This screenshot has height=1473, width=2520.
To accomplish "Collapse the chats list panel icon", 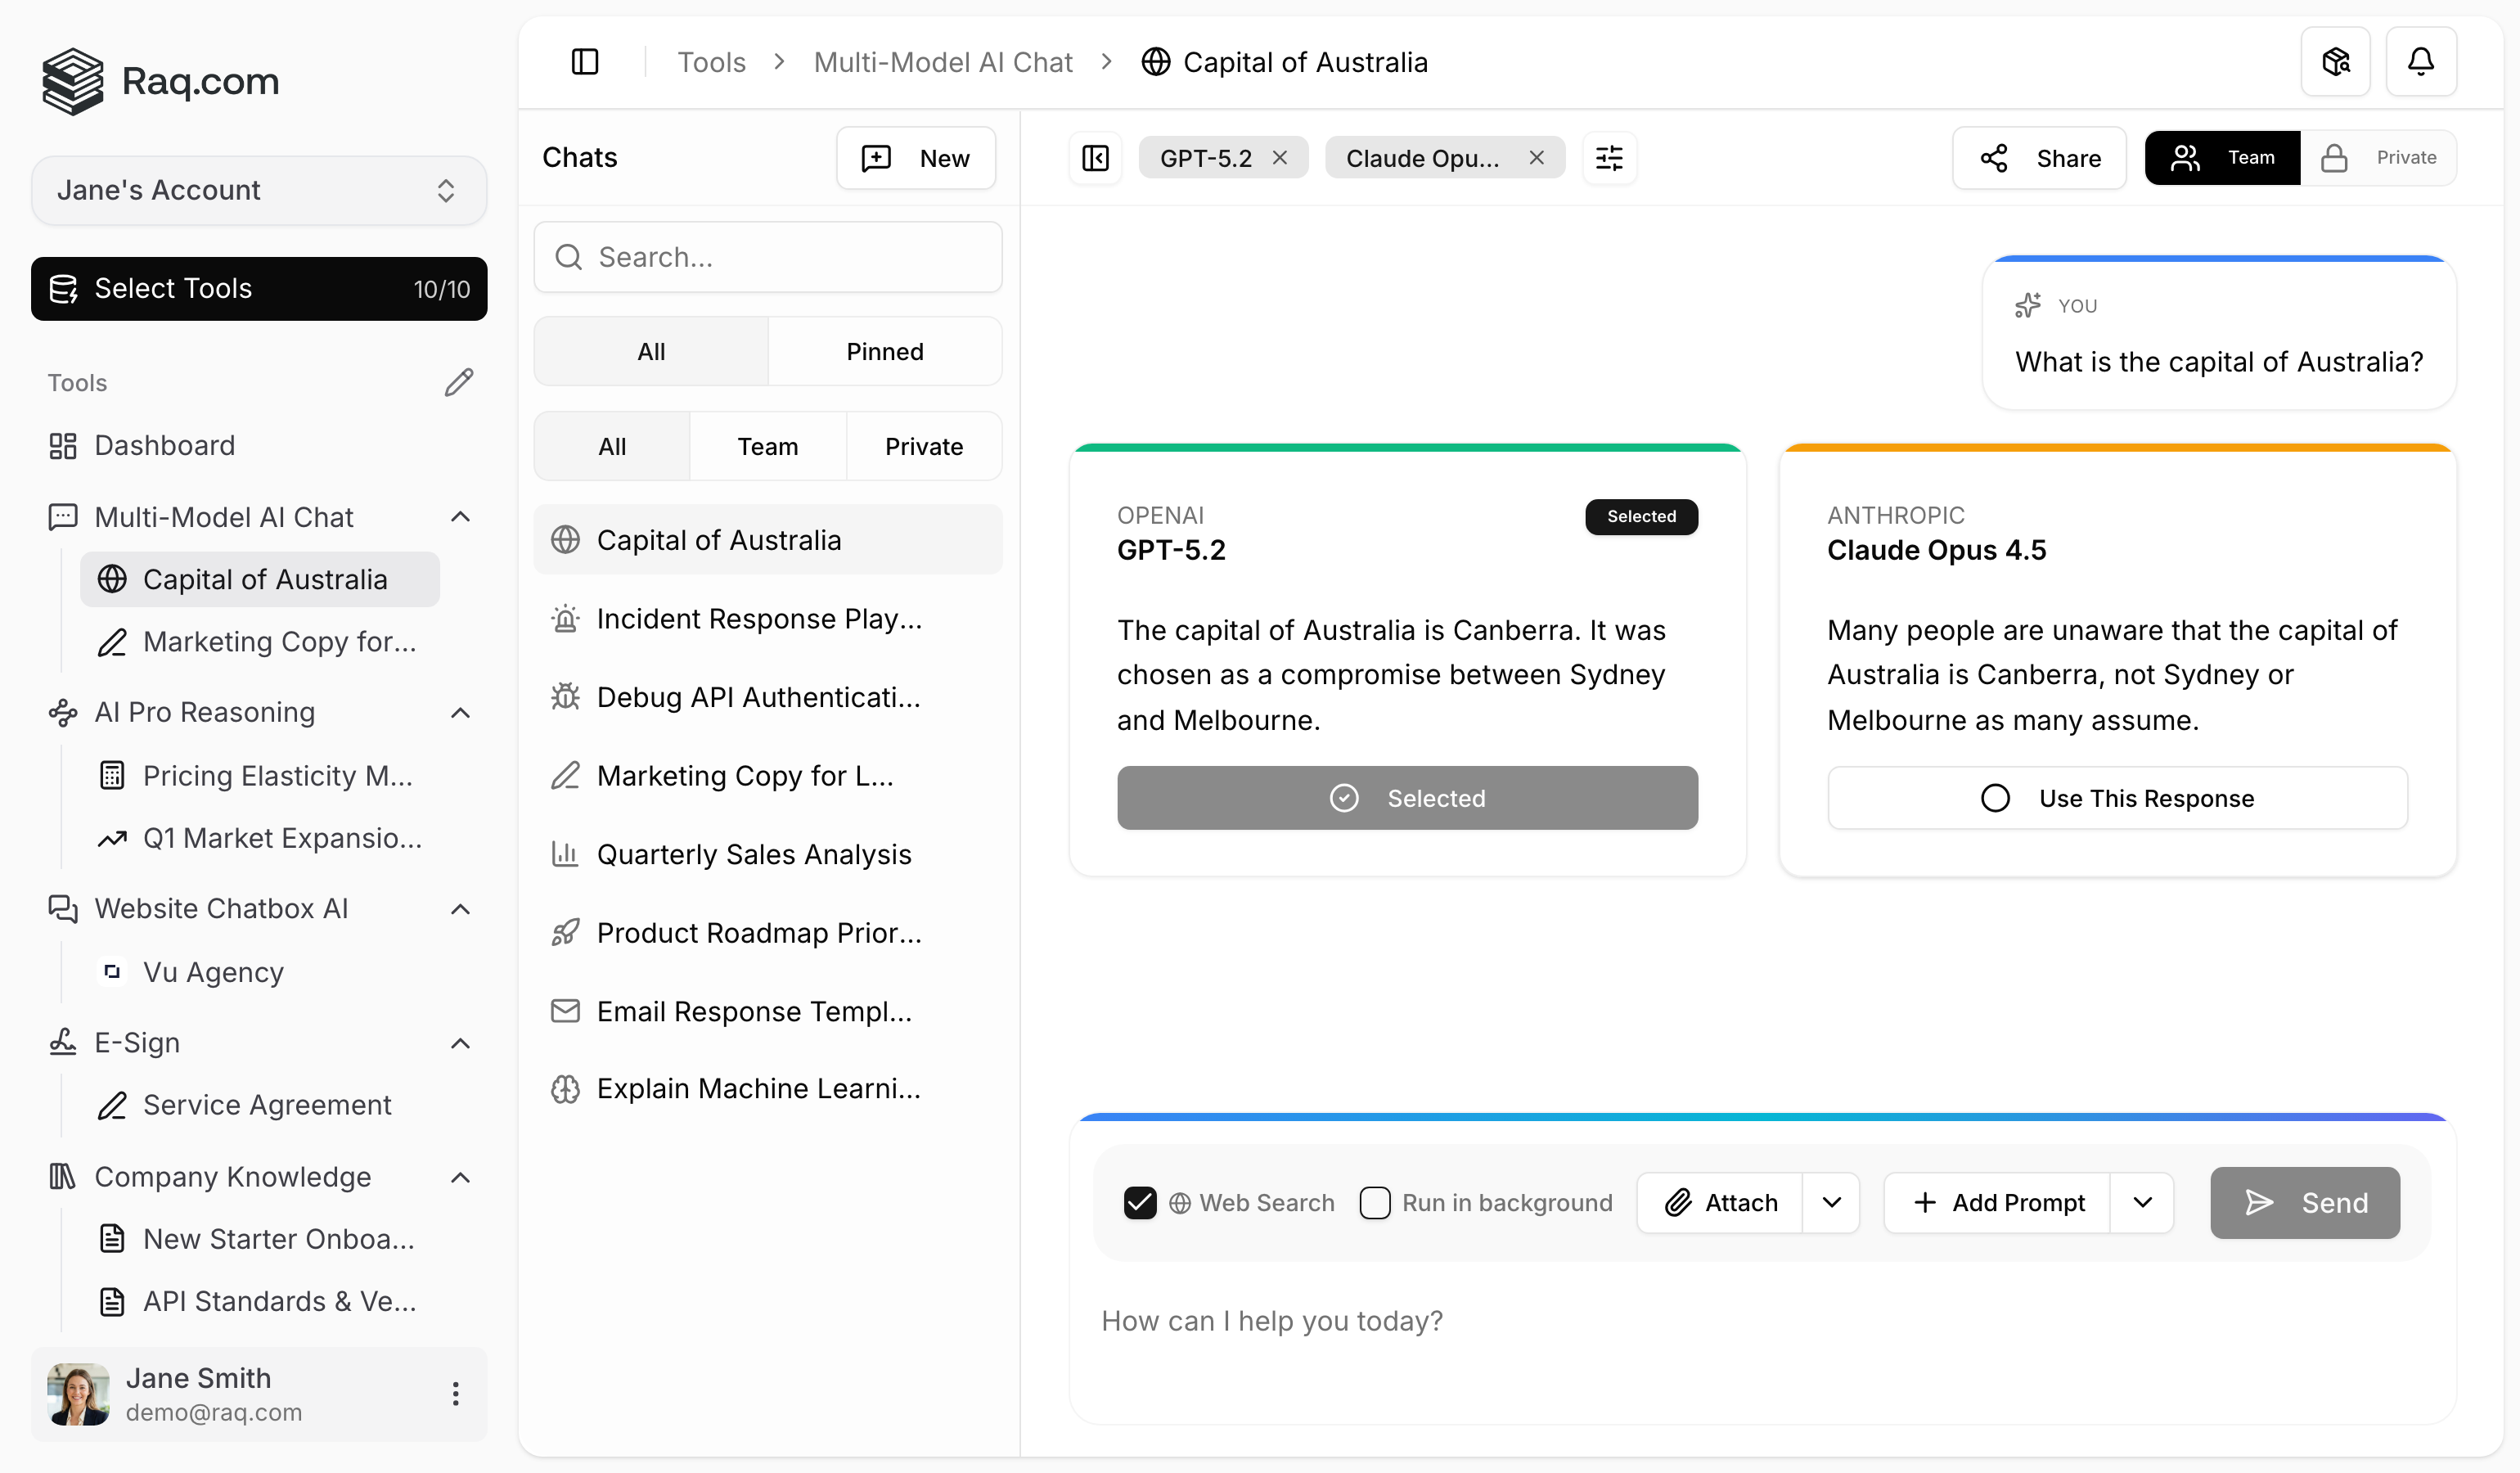I will (x=1095, y=158).
